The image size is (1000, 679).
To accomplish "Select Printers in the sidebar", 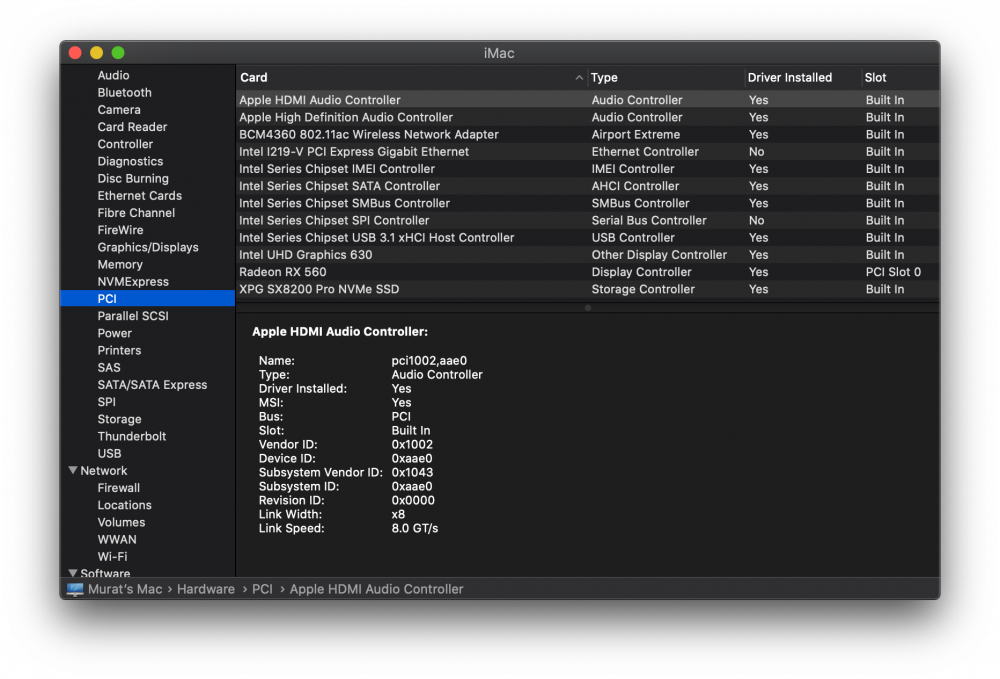I will point(119,351).
